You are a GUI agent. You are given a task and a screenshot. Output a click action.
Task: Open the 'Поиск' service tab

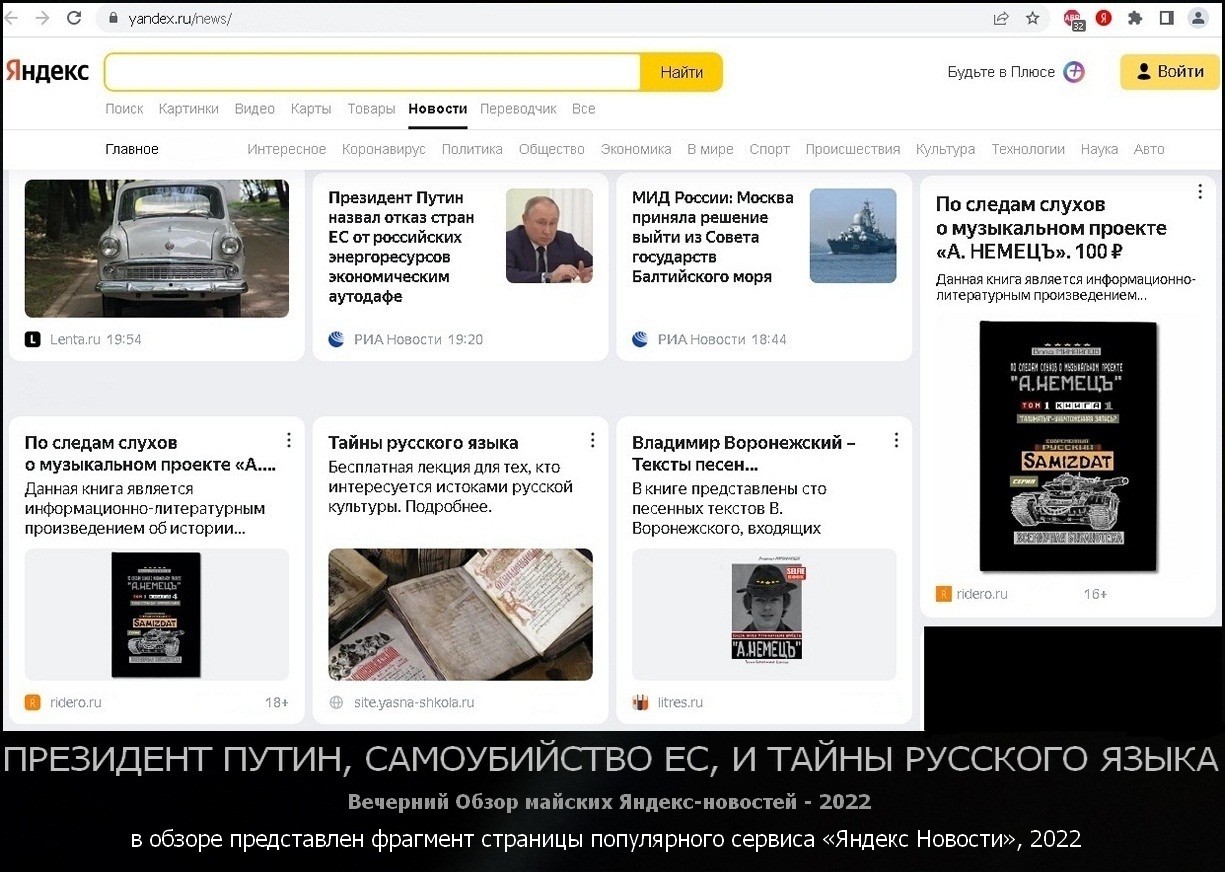(124, 109)
